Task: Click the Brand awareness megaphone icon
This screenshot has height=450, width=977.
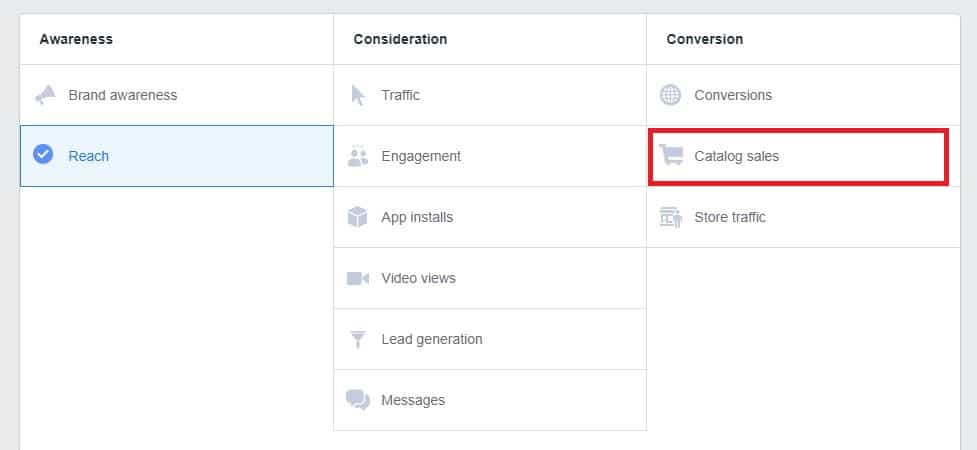Action: 43,96
